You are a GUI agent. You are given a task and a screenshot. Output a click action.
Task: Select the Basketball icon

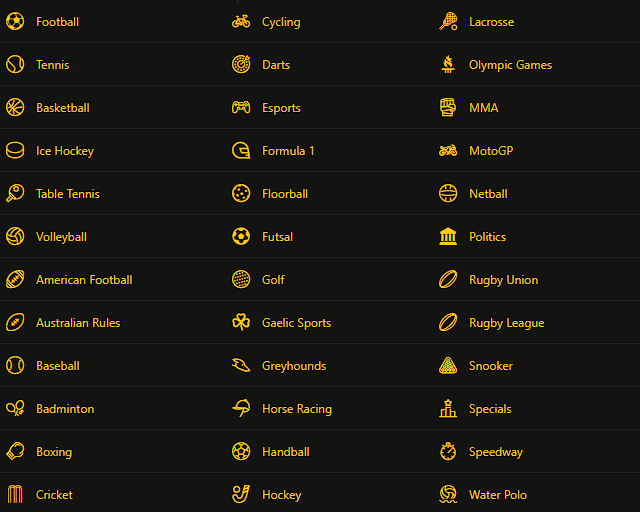(15, 107)
